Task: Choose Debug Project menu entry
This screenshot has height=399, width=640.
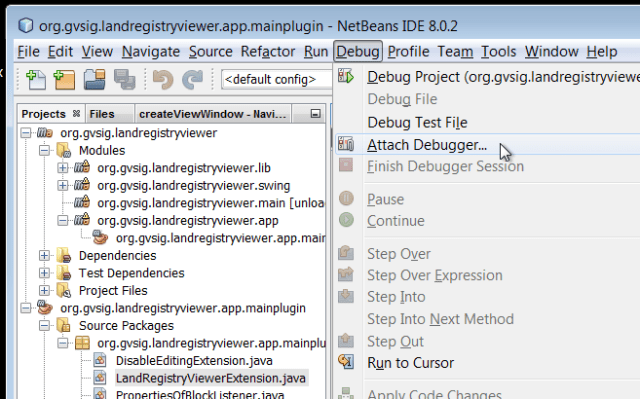Action: tap(487, 77)
